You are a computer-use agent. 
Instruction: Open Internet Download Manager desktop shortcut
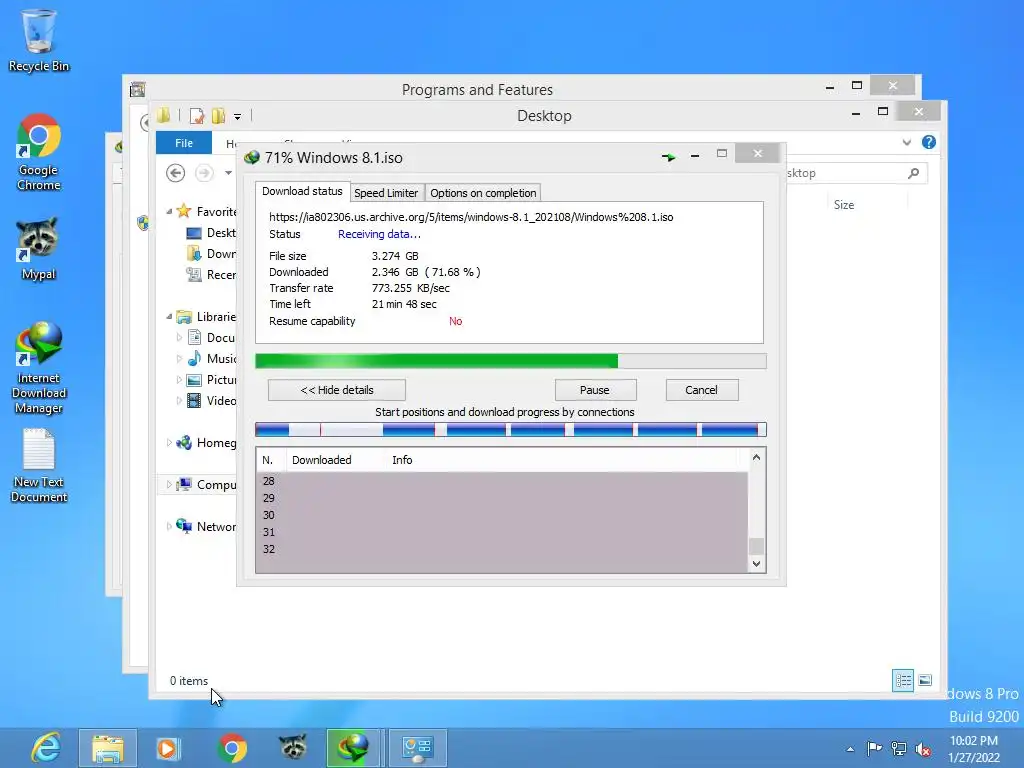39,368
